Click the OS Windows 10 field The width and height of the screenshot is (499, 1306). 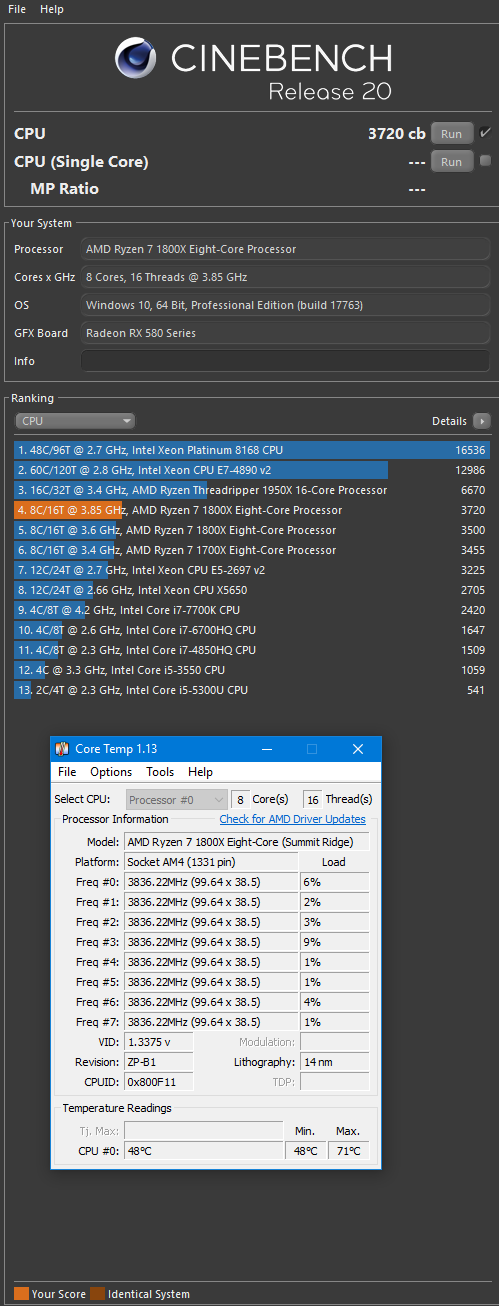click(285, 305)
